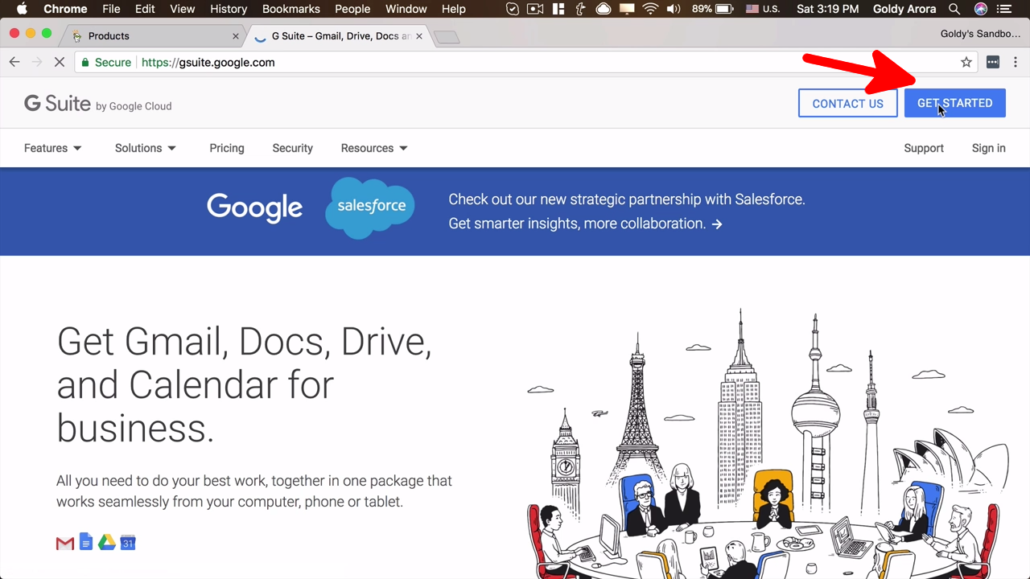Screen dimensions: 1030x579
Task: Click the arrow after collaboration text
Action: [717, 224]
